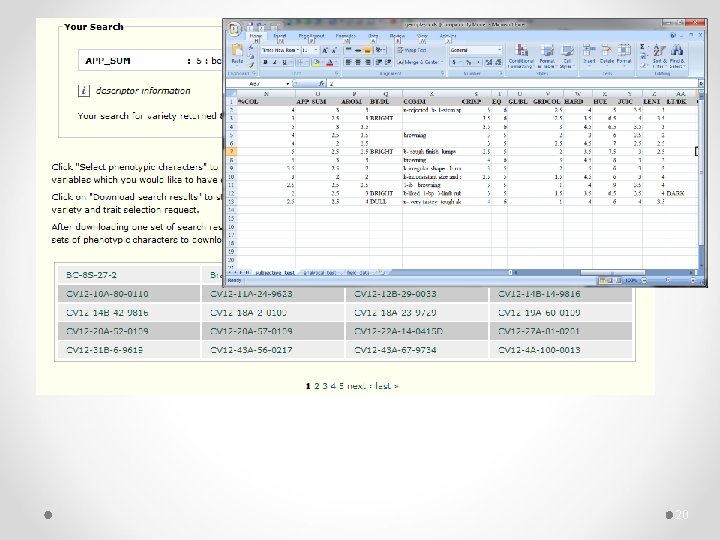Go to results page 5
The height and width of the screenshot is (540, 720).
click(x=341, y=386)
